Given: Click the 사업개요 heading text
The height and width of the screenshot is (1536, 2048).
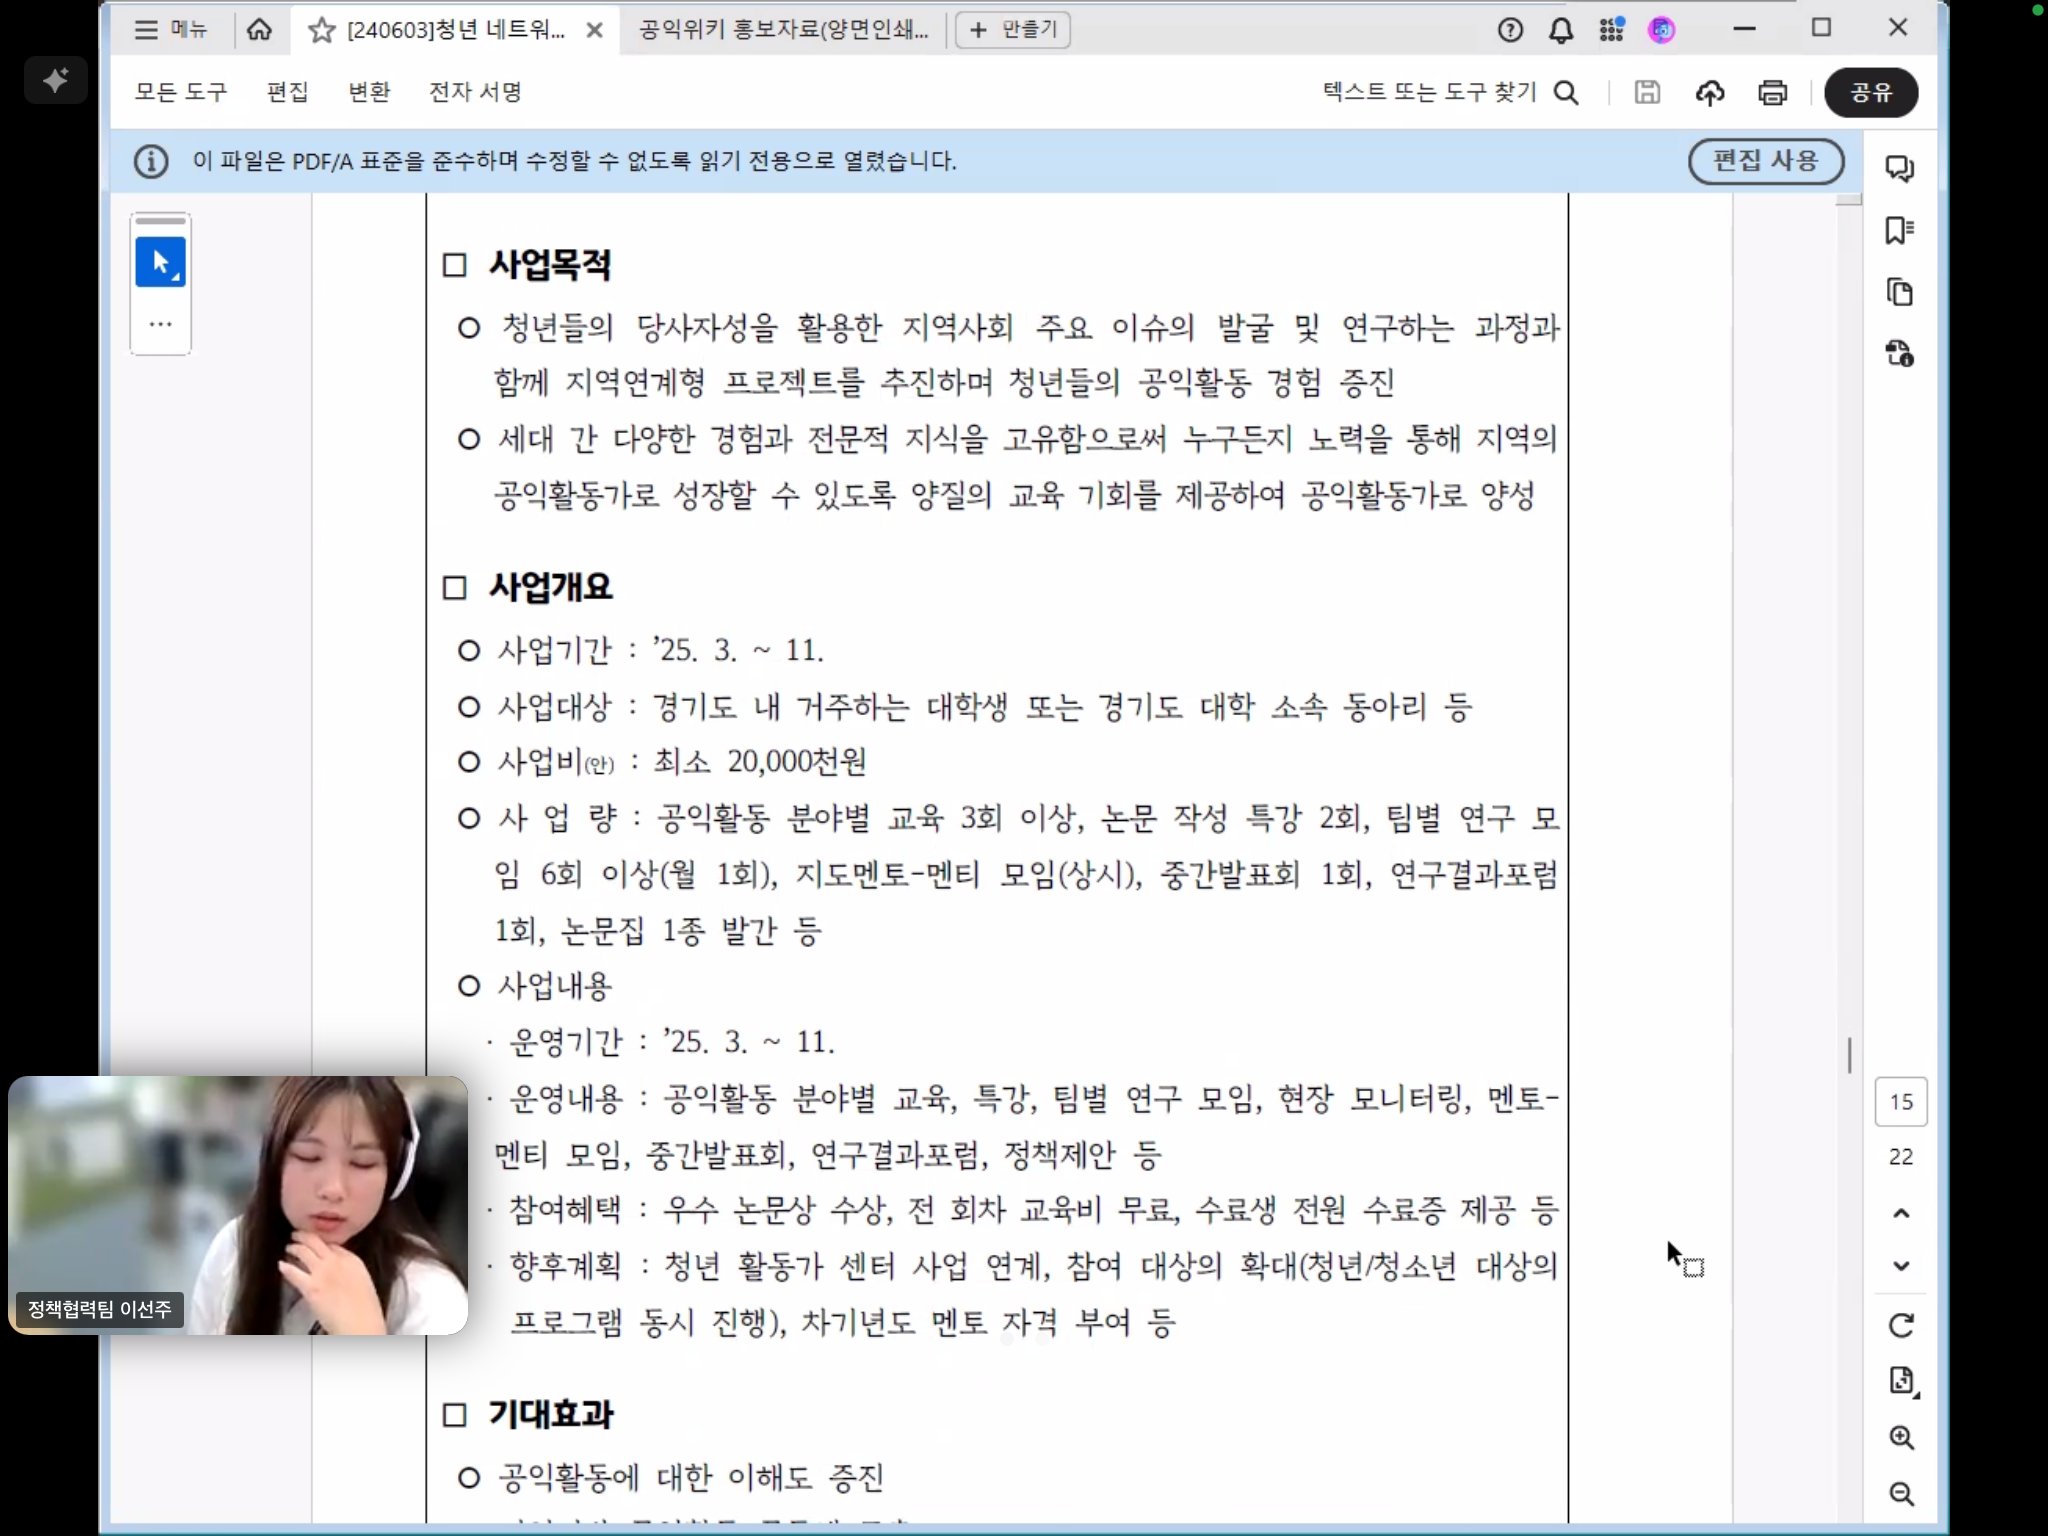Looking at the screenshot, I should pos(549,587).
